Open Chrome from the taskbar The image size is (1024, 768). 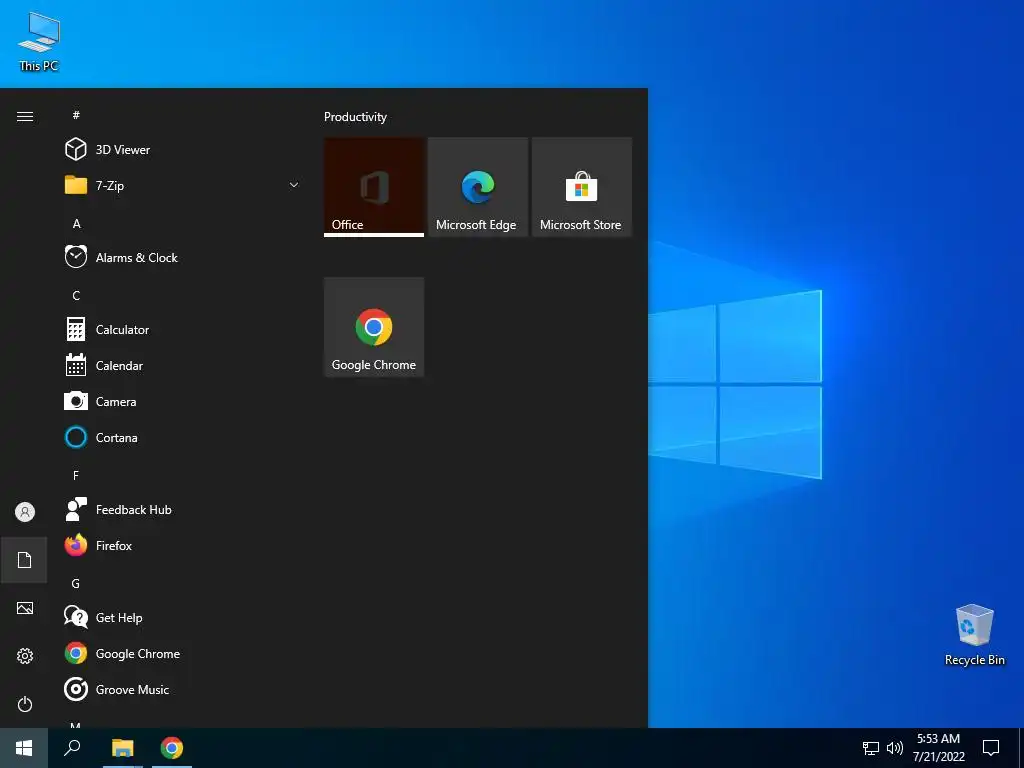pos(172,748)
